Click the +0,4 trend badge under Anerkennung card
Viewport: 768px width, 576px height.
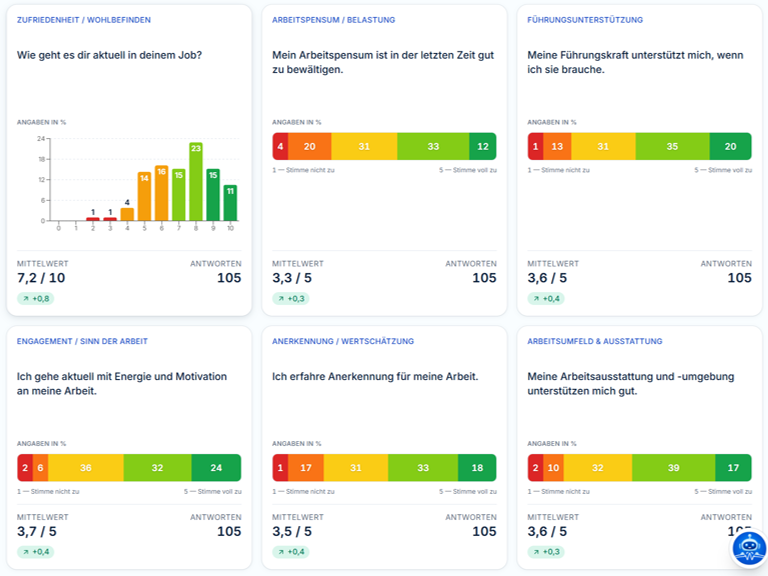[291, 552]
